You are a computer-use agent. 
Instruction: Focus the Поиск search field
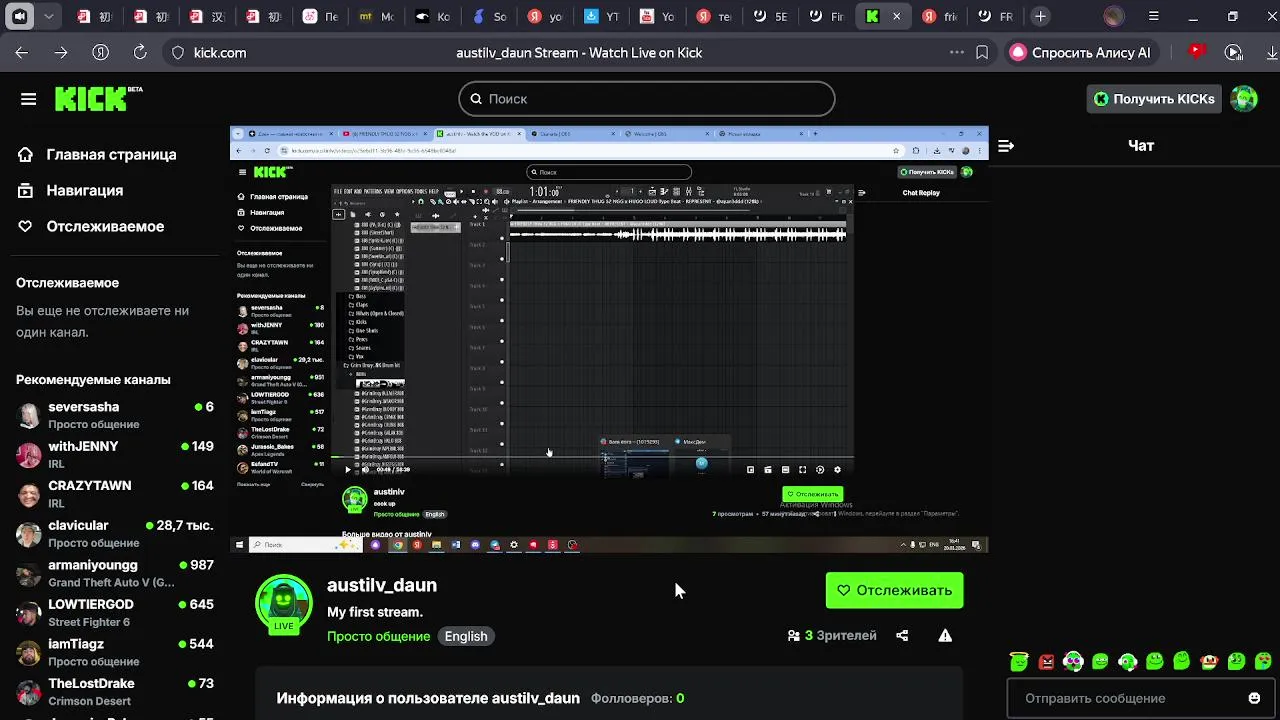pos(646,99)
